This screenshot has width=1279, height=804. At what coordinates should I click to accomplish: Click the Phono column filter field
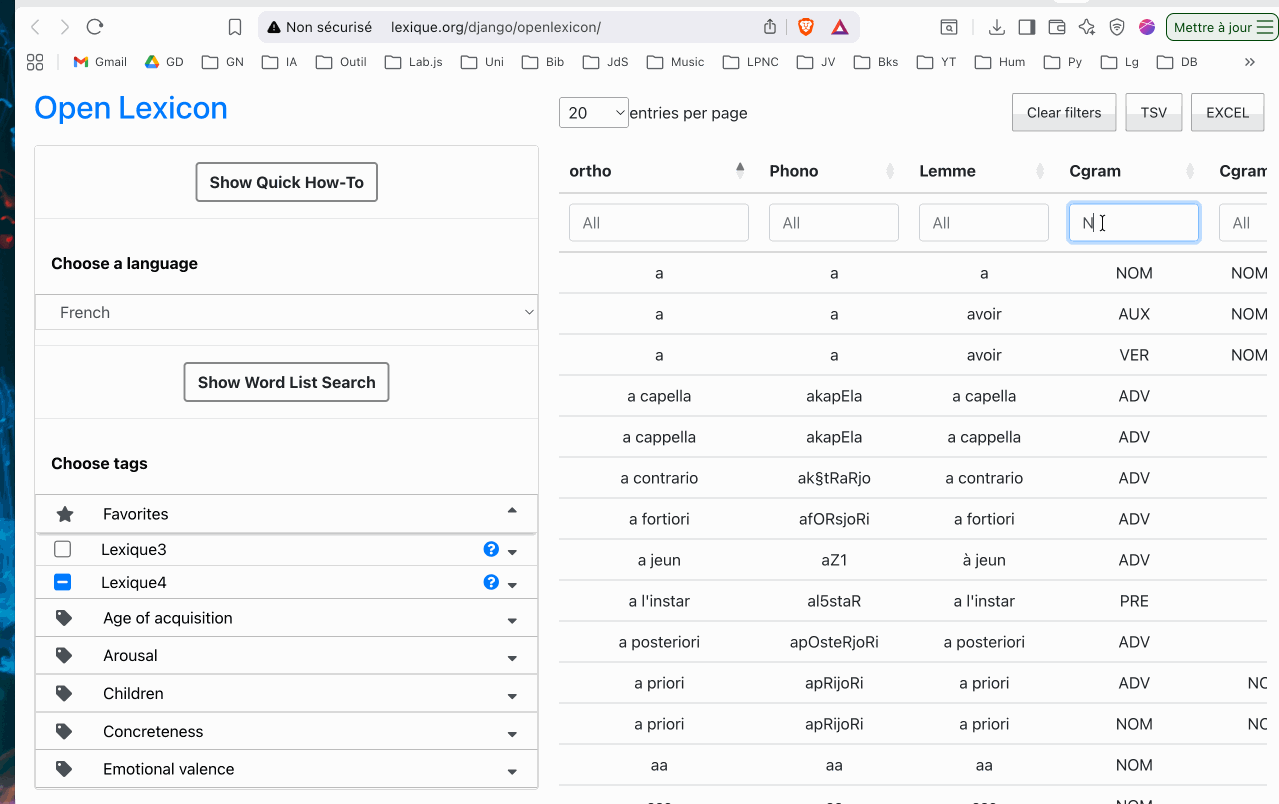(x=833, y=223)
